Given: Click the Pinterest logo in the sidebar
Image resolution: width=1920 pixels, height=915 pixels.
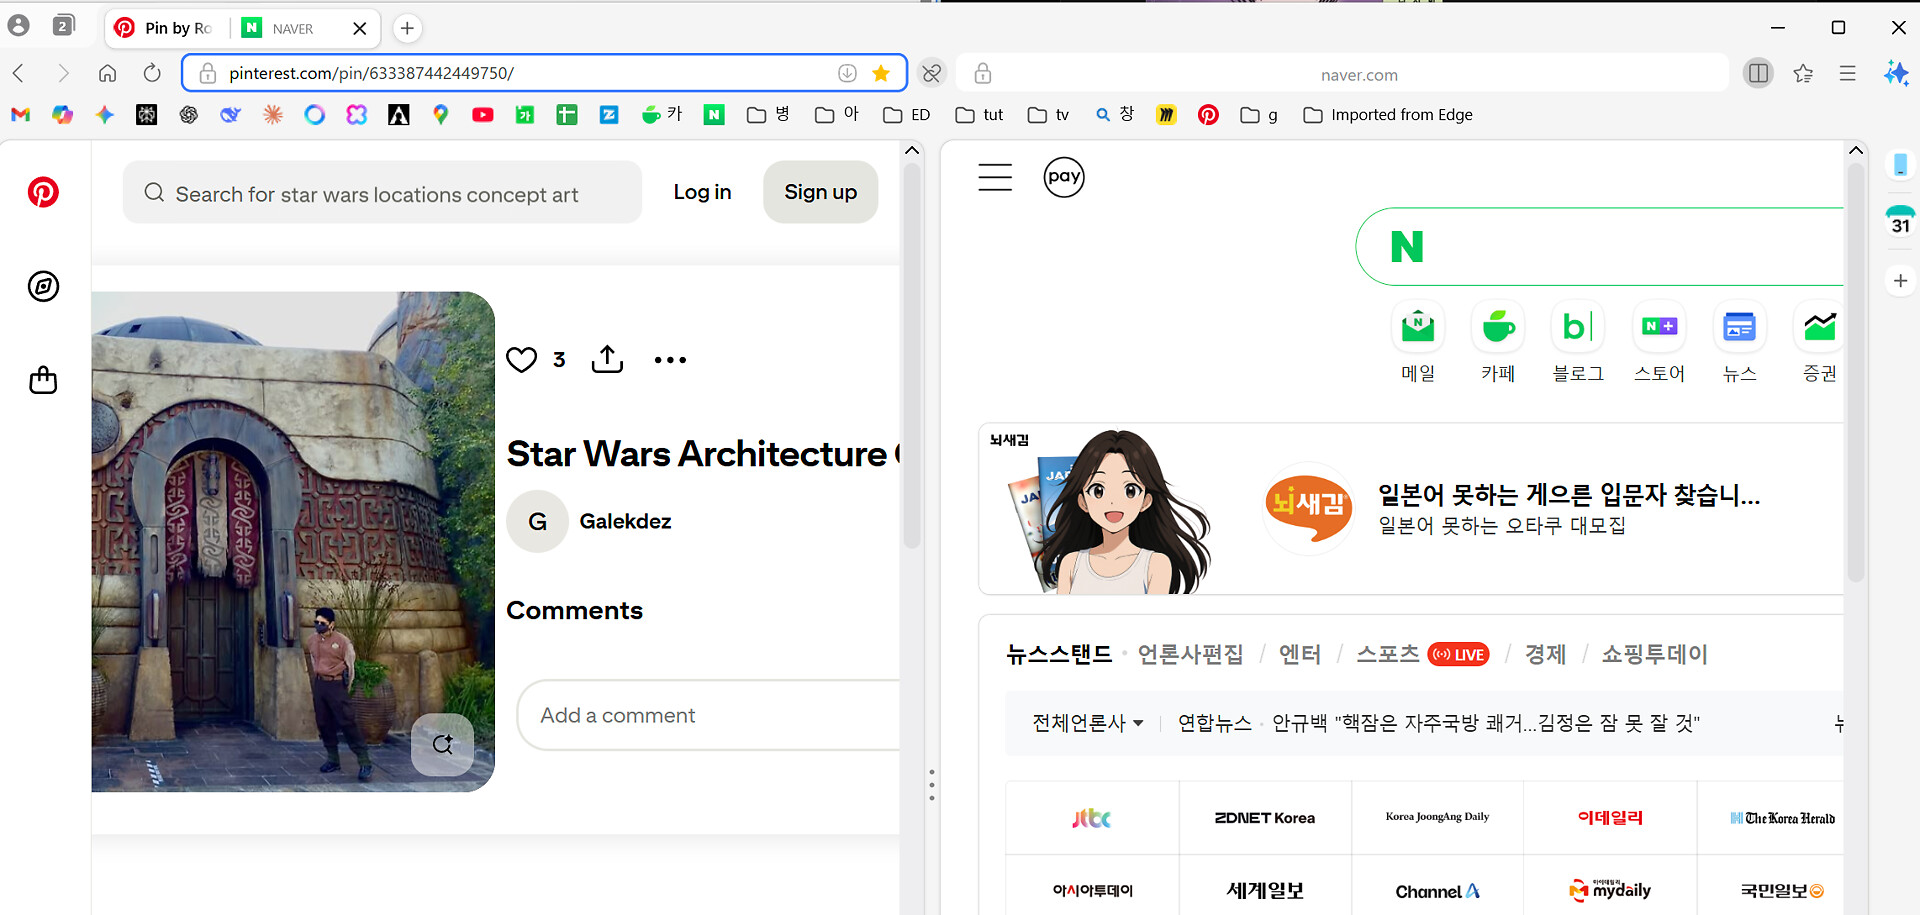Looking at the screenshot, I should tap(43, 192).
